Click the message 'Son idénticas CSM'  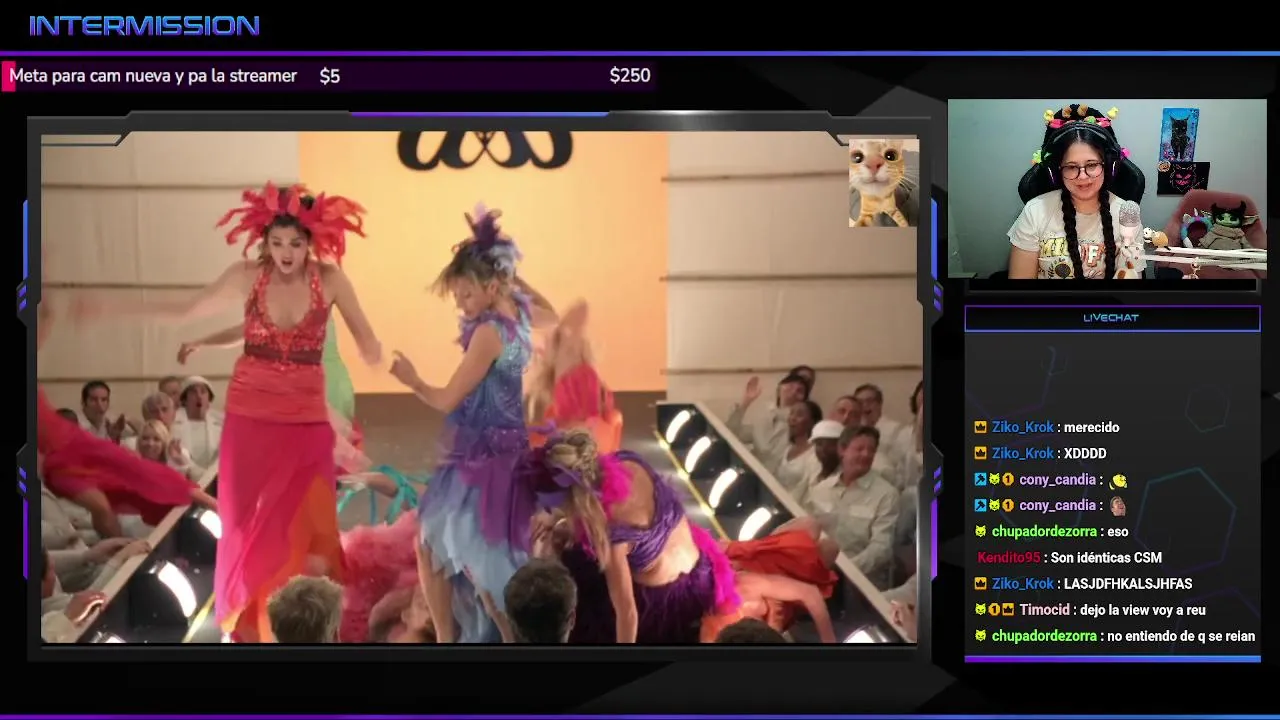point(1106,557)
